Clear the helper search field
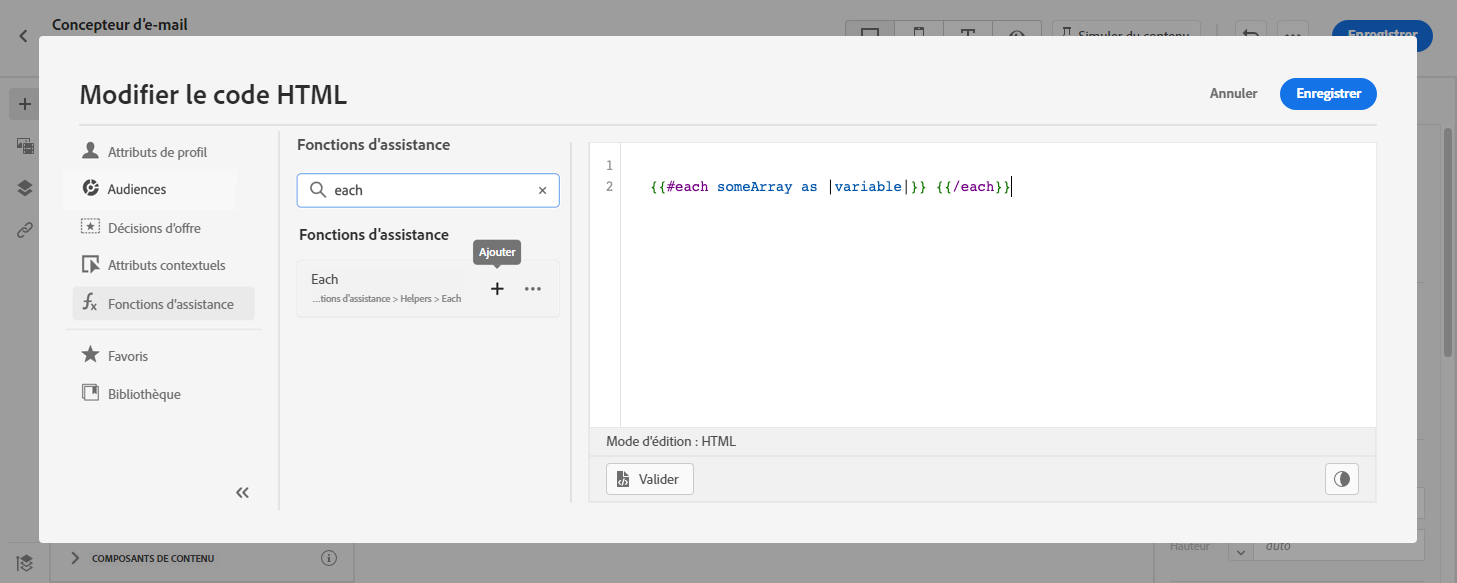The height and width of the screenshot is (583, 1457). (x=543, y=190)
